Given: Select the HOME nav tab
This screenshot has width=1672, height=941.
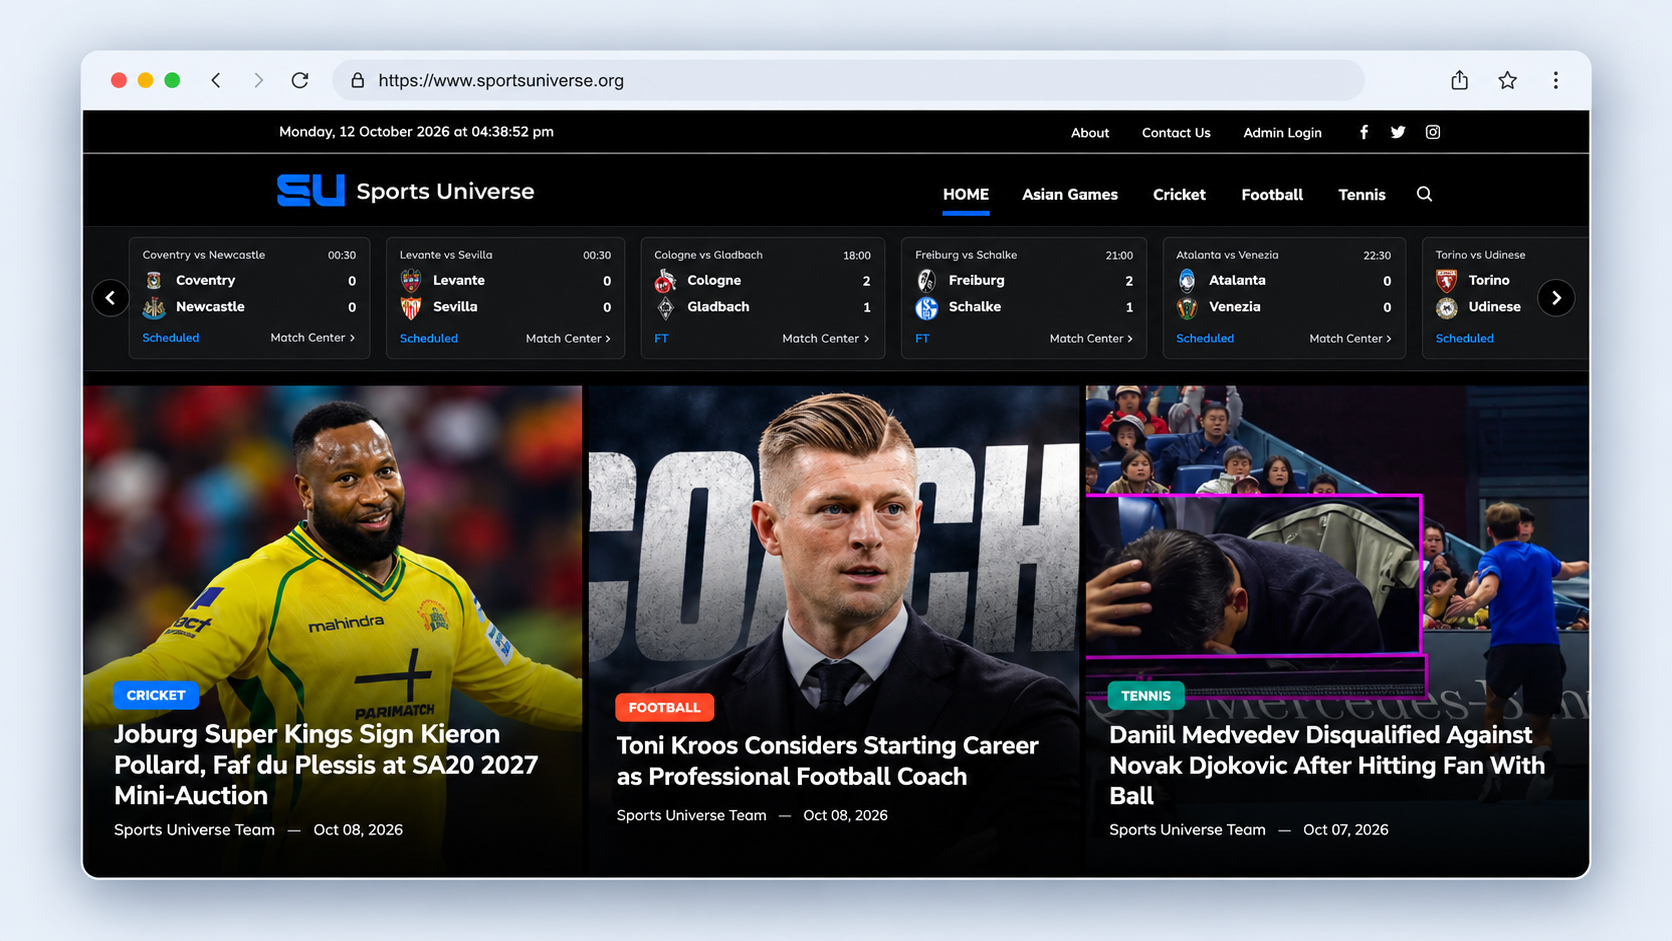Looking at the screenshot, I should 966,195.
